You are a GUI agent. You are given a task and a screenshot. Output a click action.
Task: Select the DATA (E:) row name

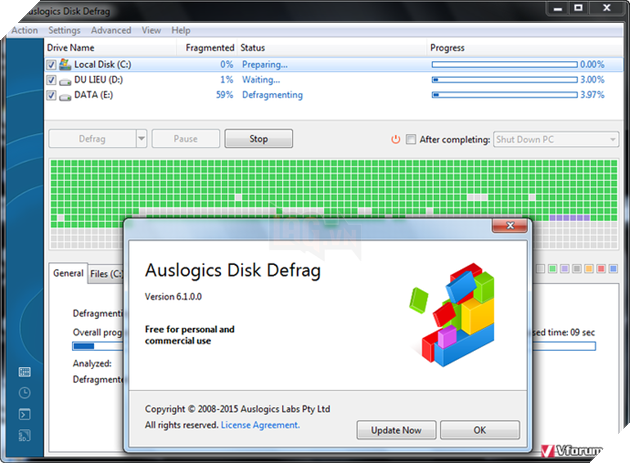click(x=94, y=95)
